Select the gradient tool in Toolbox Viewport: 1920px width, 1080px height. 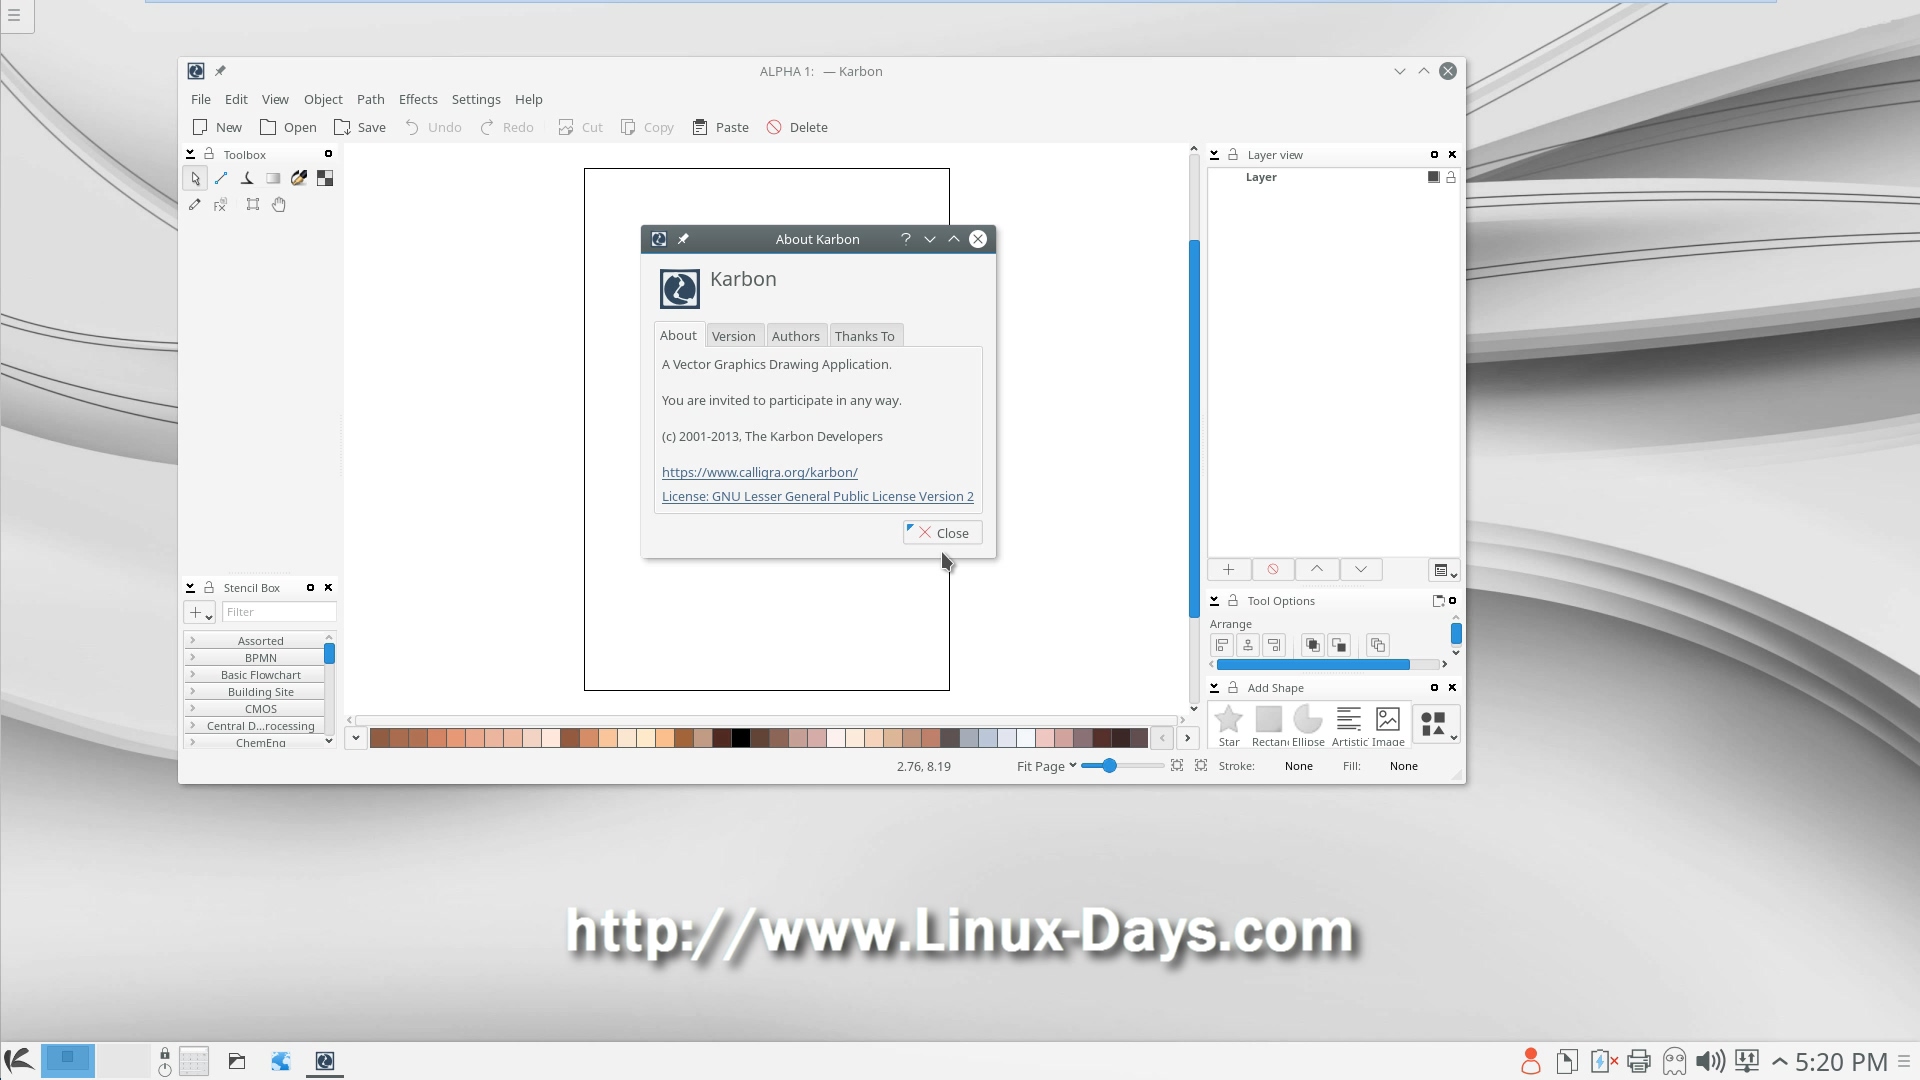273,178
